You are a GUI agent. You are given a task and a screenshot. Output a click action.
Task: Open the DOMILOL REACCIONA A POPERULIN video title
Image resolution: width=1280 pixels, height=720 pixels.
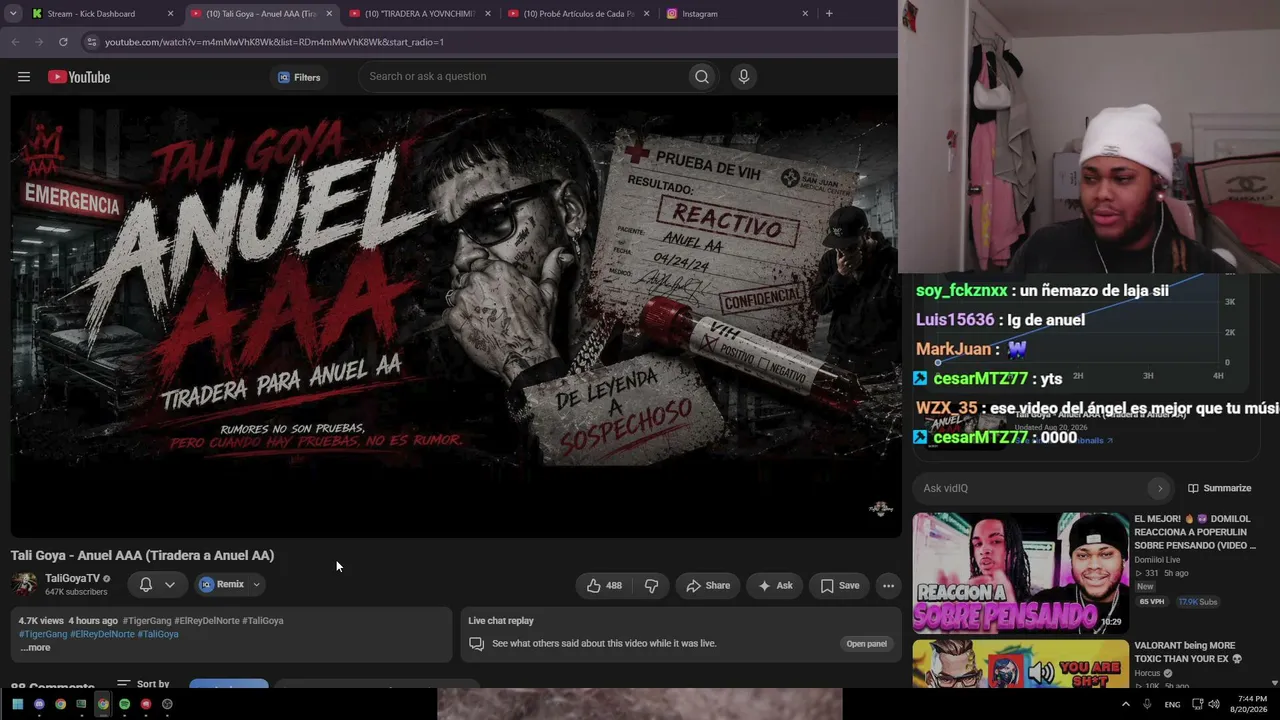pyautogui.click(x=1195, y=532)
